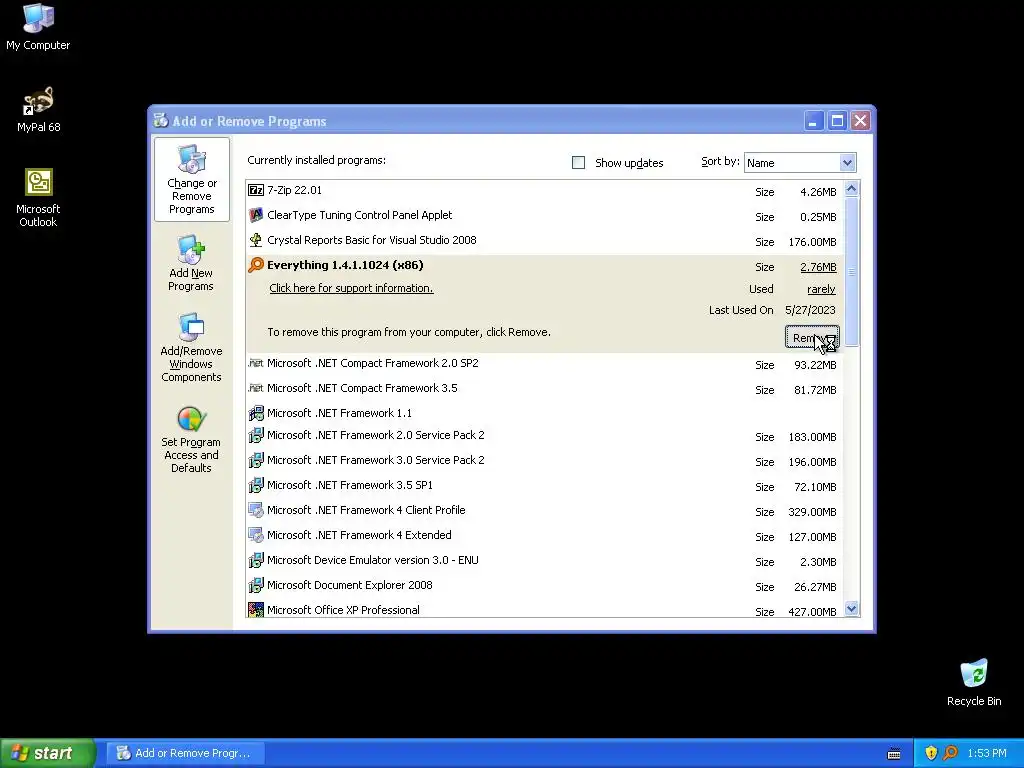Click the 1:53 PM taskbar clock
The height and width of the screenshot is (768, 1024).
pyautogui.click(x=987, y=753)
